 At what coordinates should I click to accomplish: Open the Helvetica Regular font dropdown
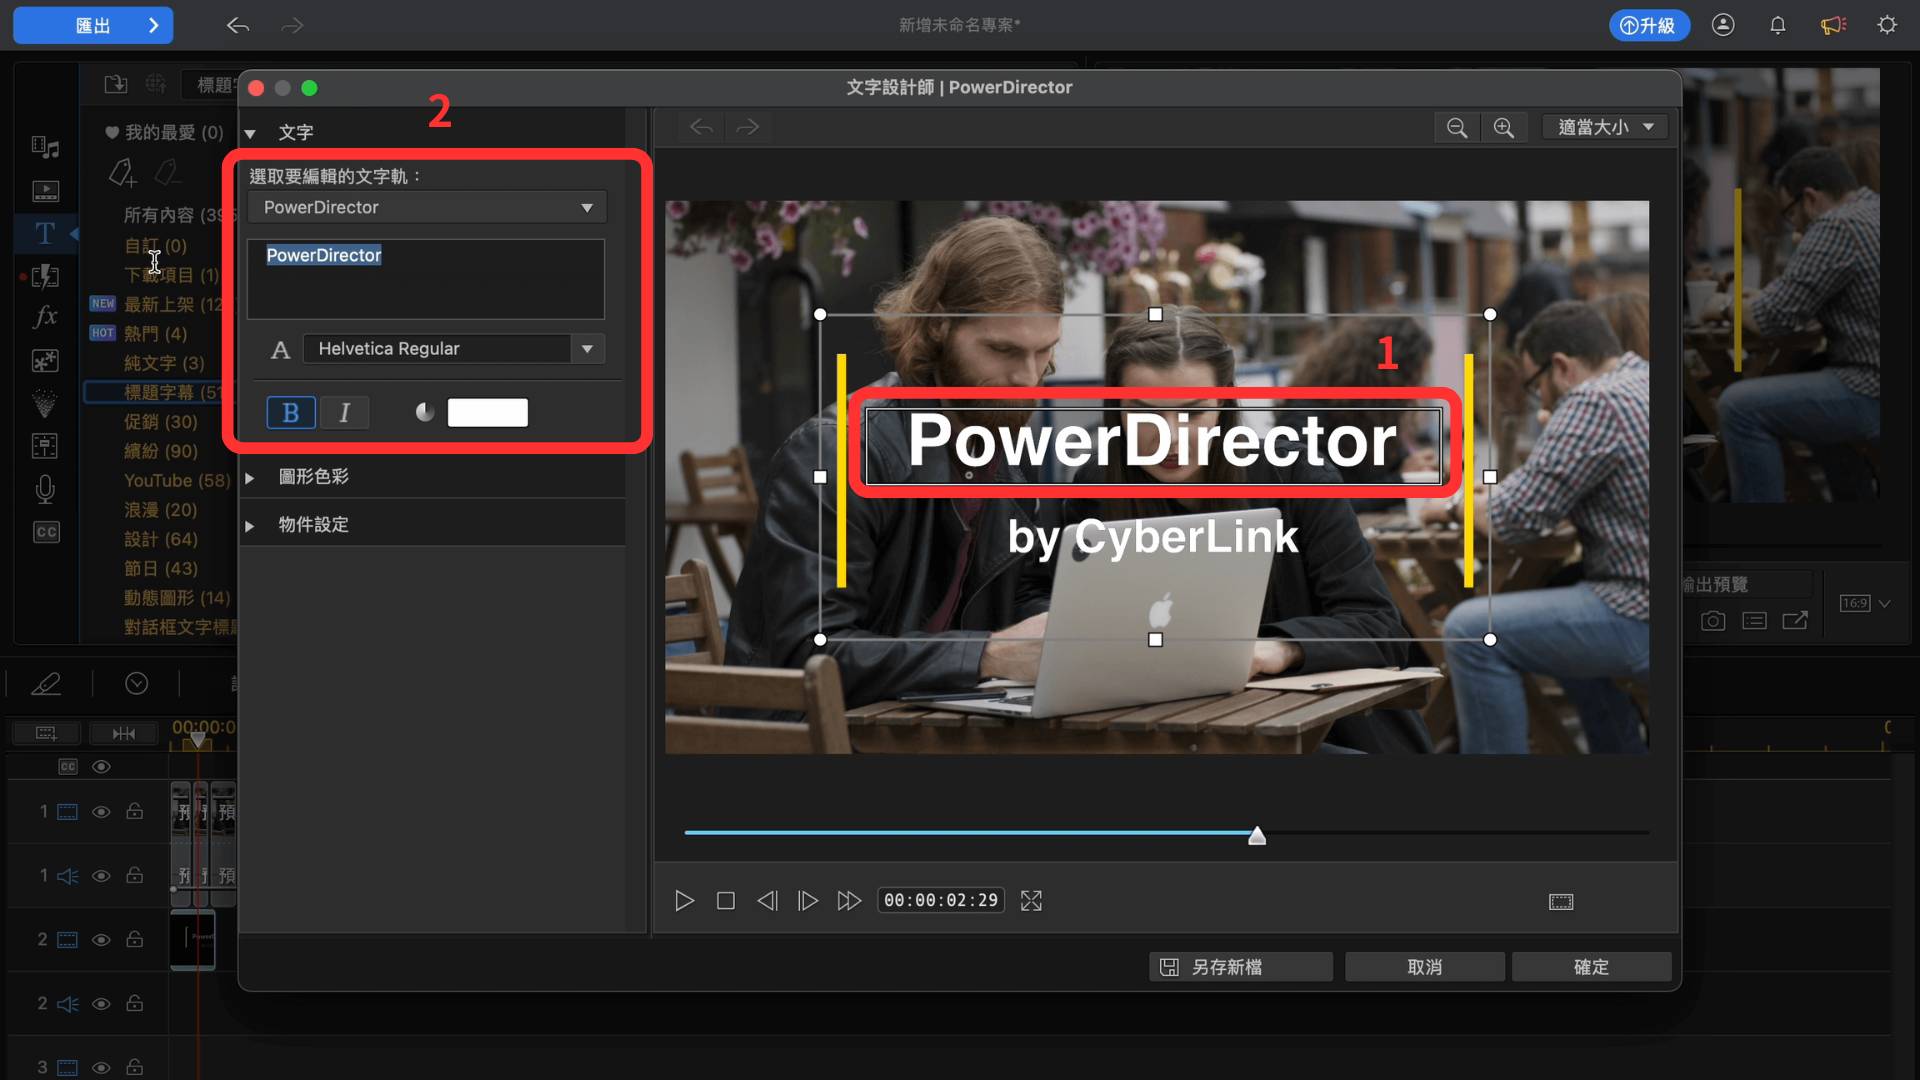(x=454, y=349)
